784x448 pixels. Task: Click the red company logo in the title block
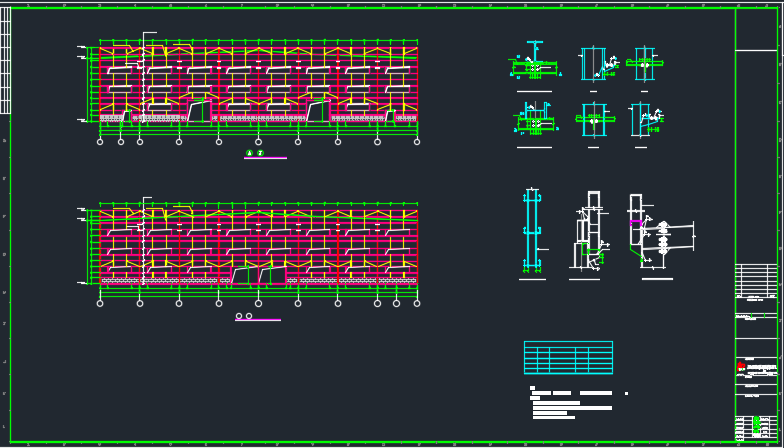click(x=741, y=366)
